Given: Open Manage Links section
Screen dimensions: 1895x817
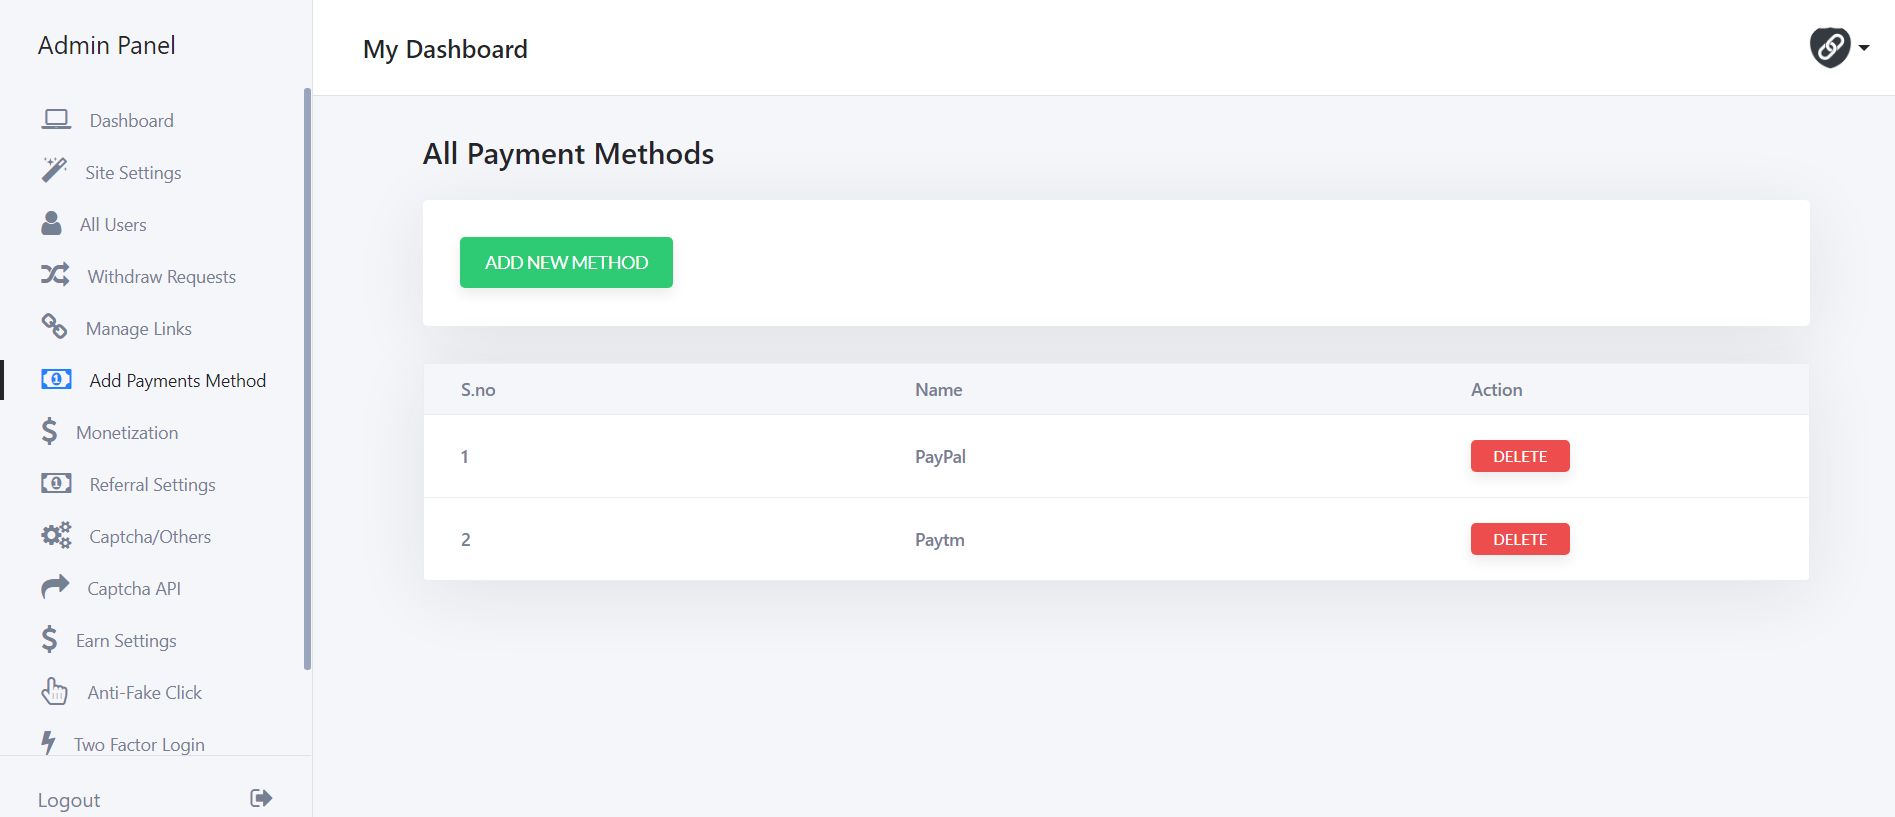Looking at the screenshot, I should [139, 329].
